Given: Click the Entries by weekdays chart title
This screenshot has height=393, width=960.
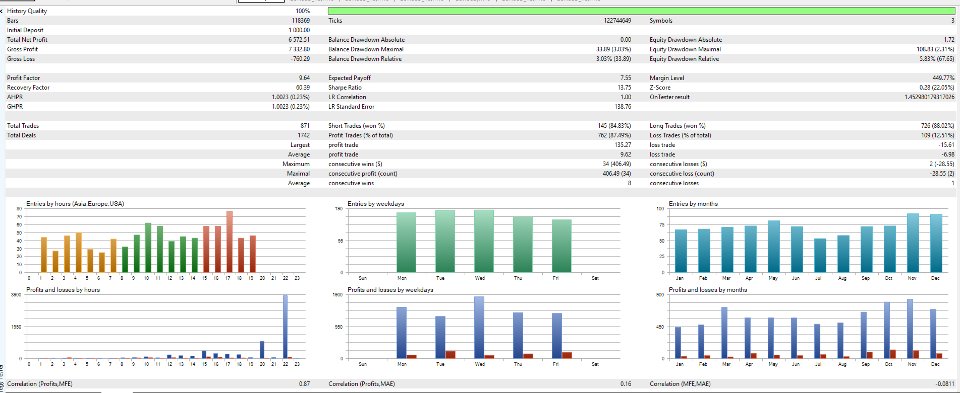Looking at the screenshot, I should click(375, 204).
